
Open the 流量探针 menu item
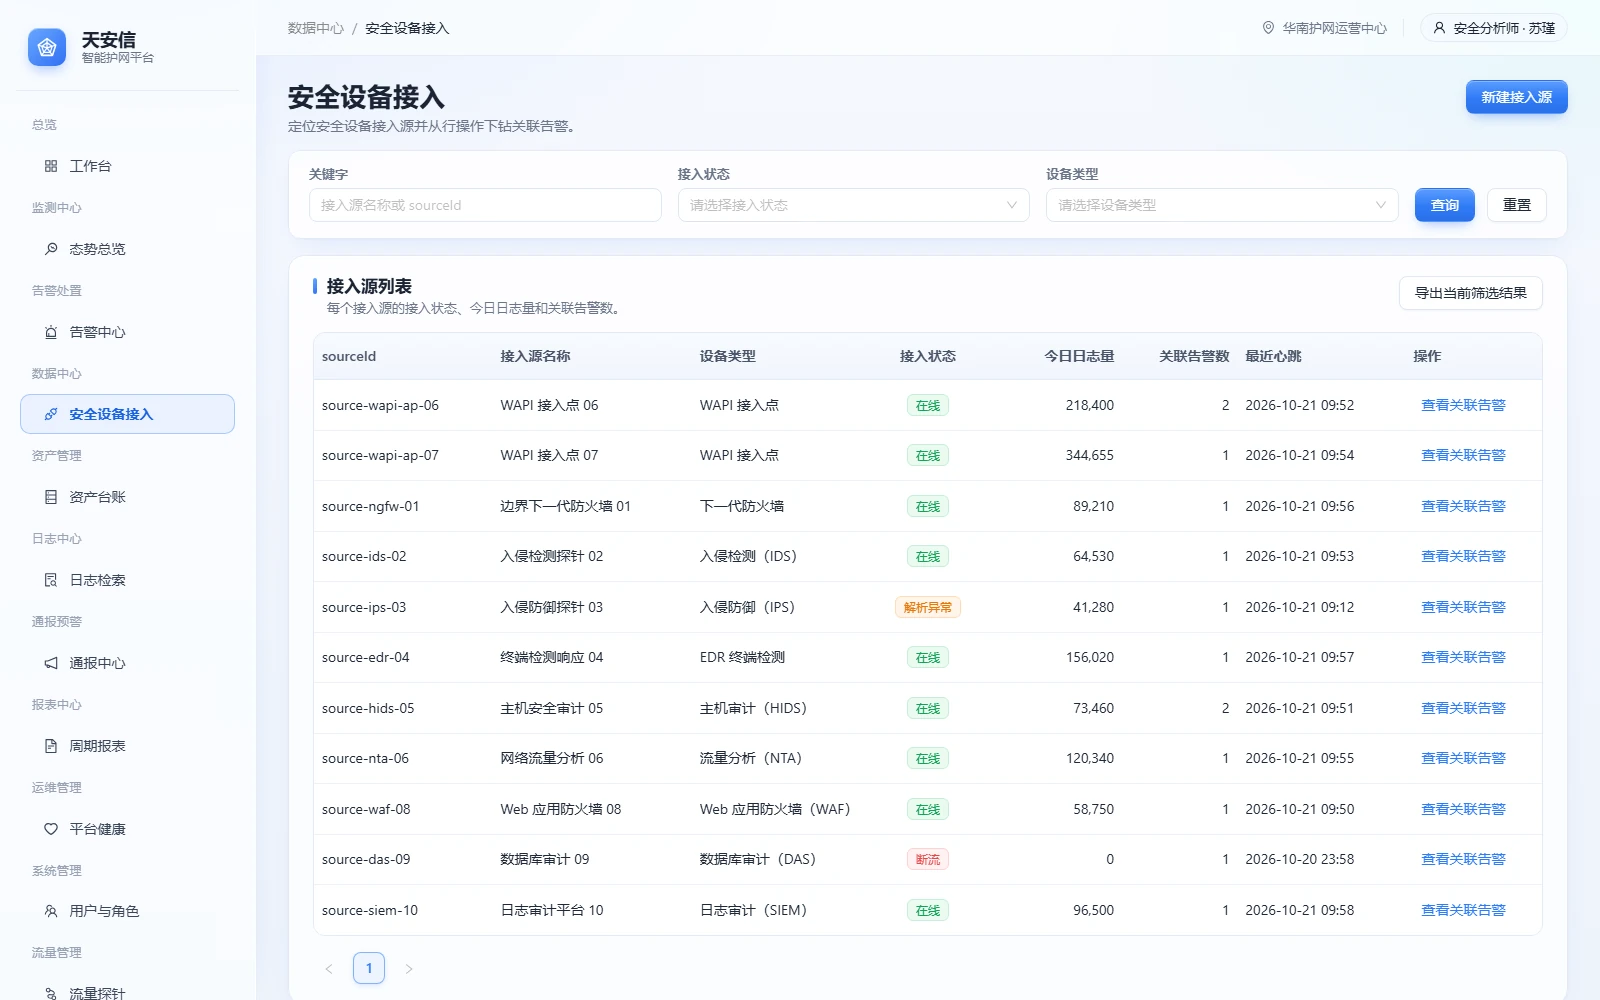tap(127, 987)
